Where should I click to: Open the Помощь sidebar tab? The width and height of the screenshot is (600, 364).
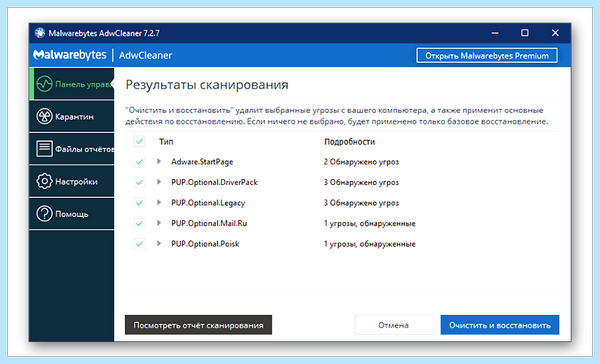coord(72,214)
